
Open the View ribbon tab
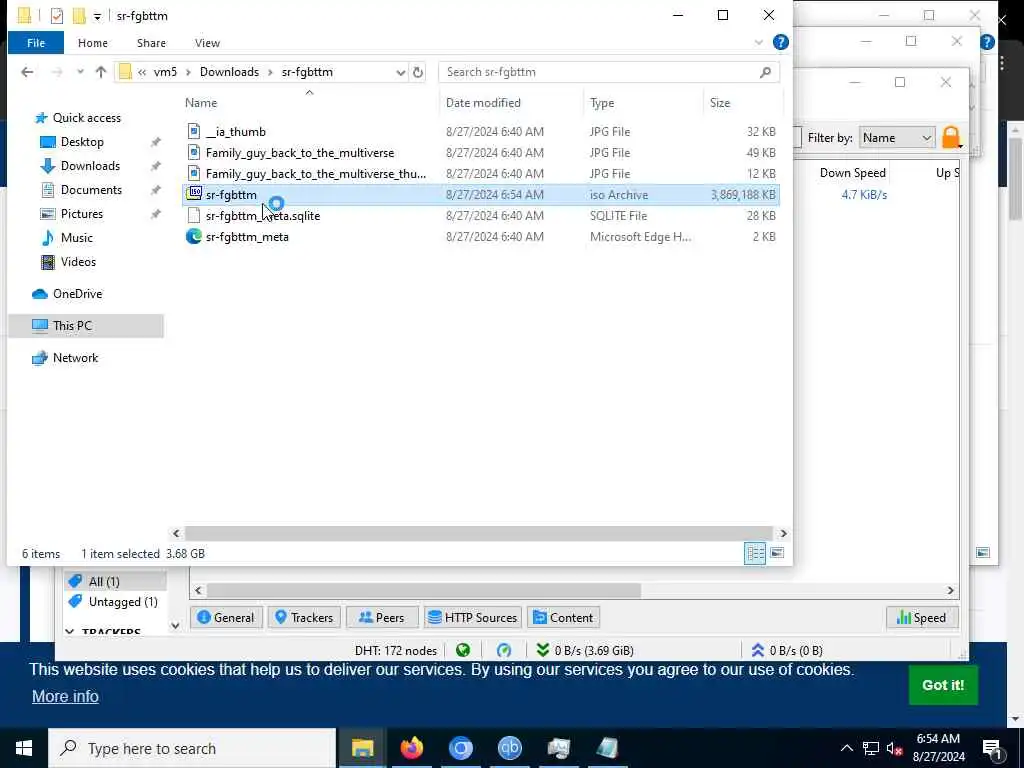tap(207, 43)
